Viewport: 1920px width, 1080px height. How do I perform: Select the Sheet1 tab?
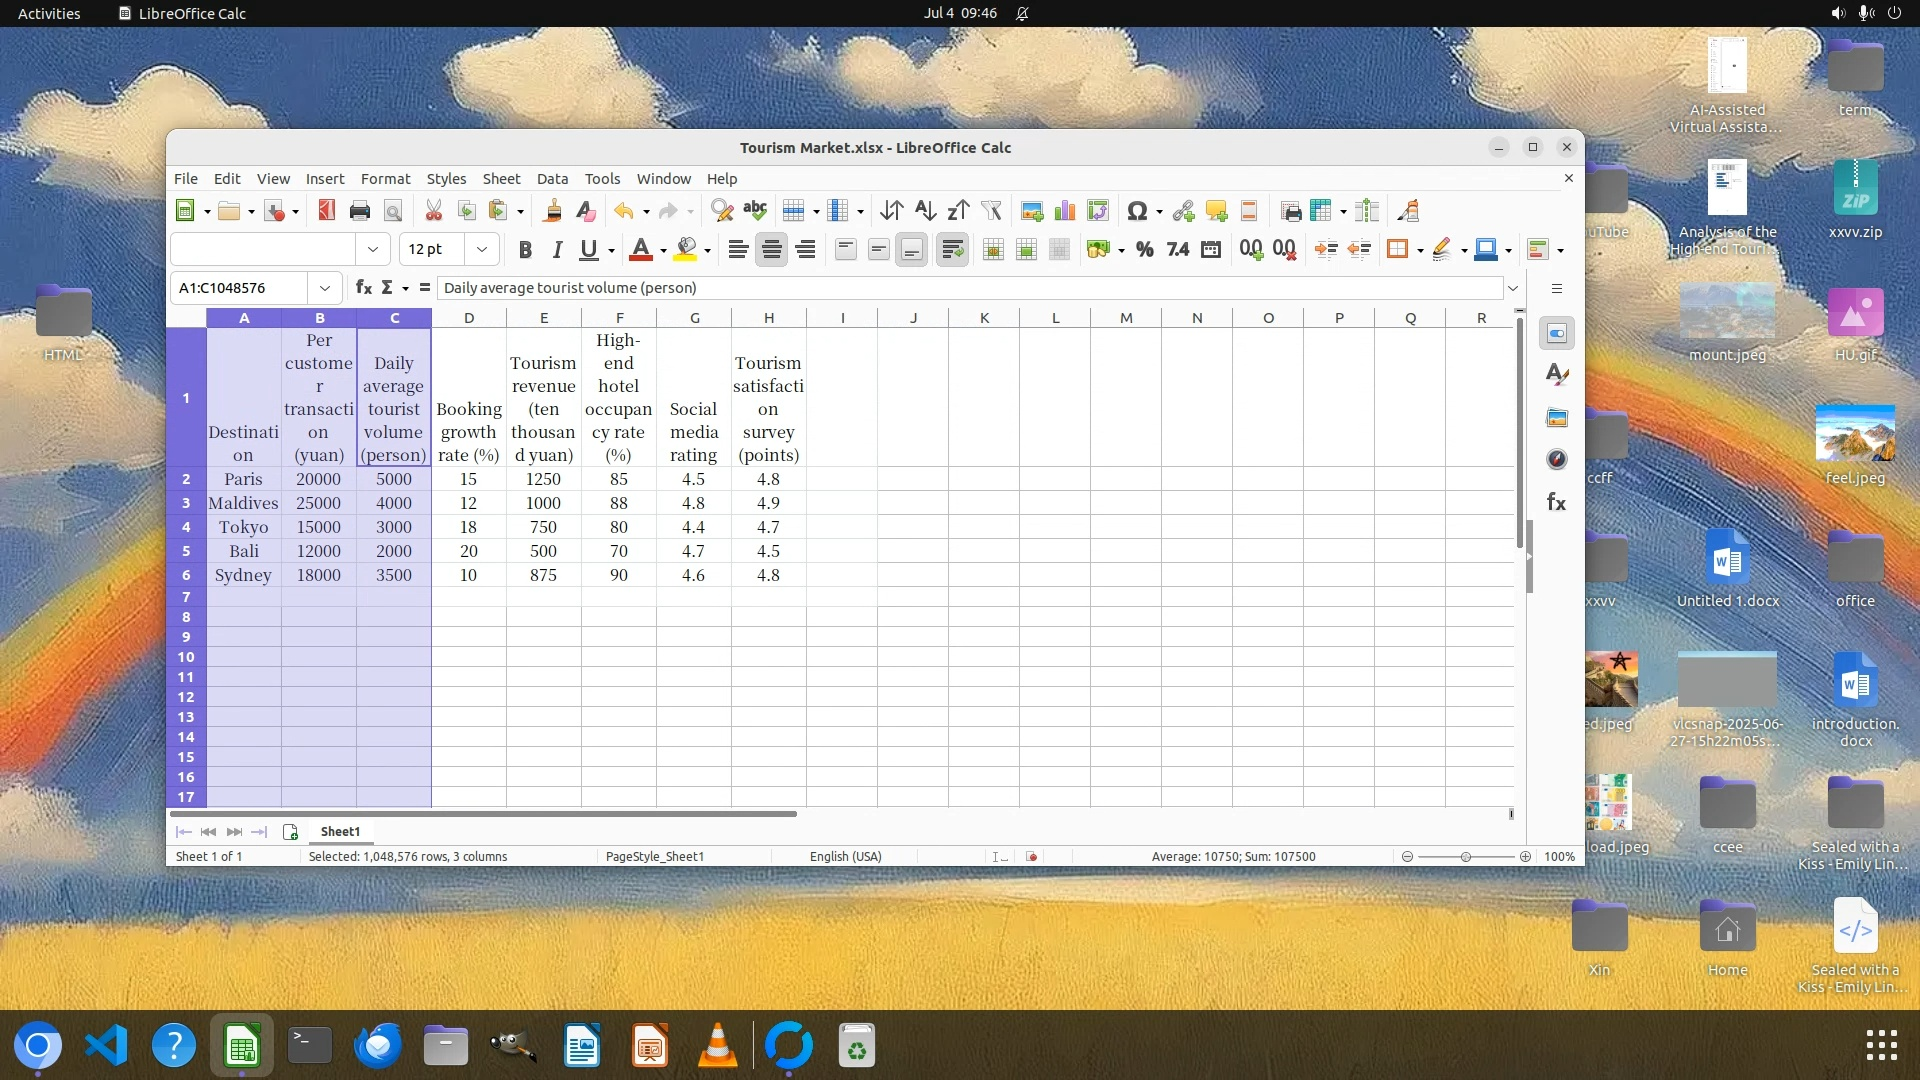click(340, 832)
